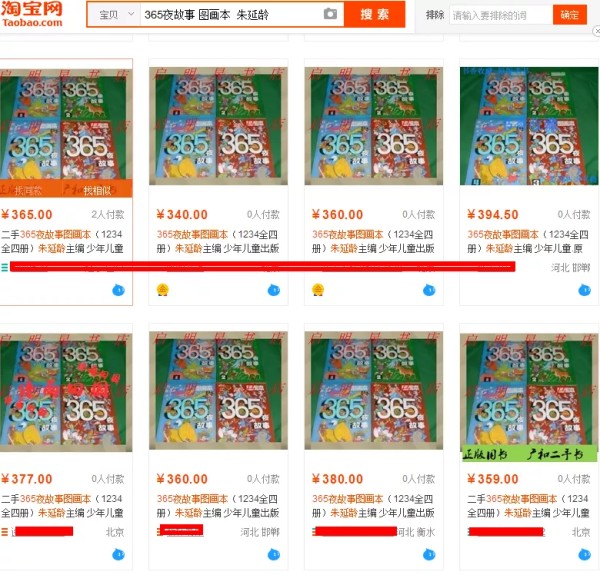Click 找相似 on the first product
600x575 pixels.
(98, 190)
